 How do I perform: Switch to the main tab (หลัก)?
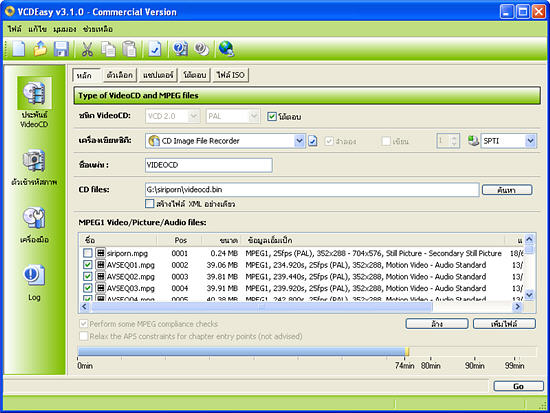[86, 75]
